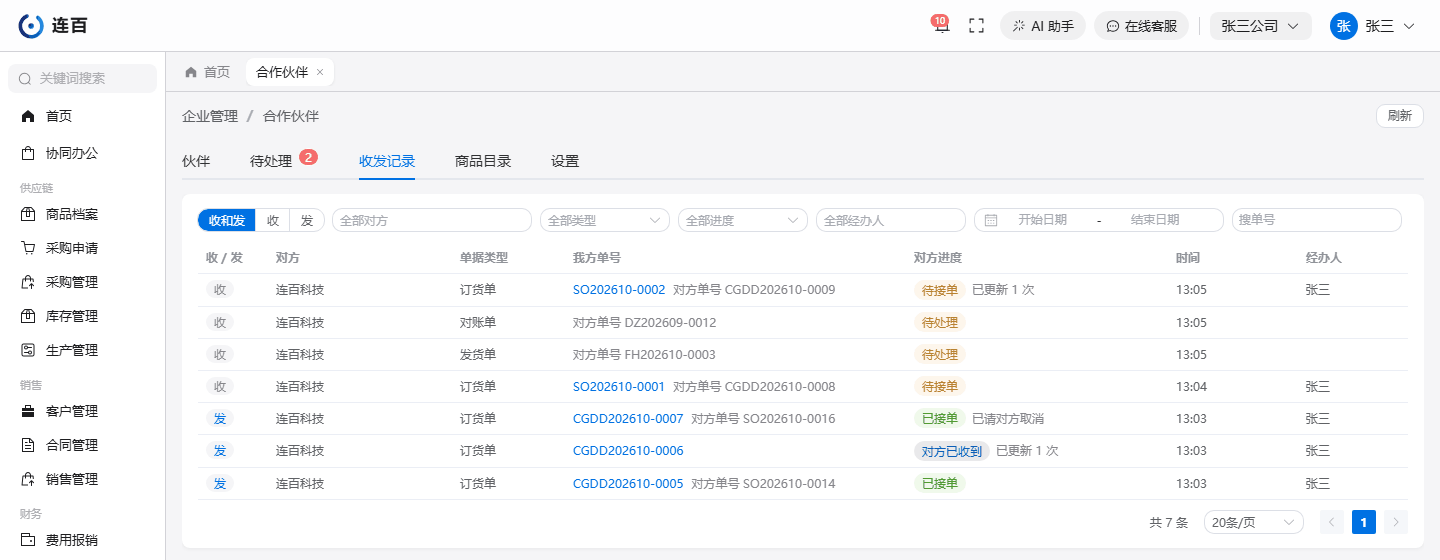The width and height of the screenshot is (1440, 560).
Task: Click the search magnifier icon in sidebar
Action: (x=26, y=78)
